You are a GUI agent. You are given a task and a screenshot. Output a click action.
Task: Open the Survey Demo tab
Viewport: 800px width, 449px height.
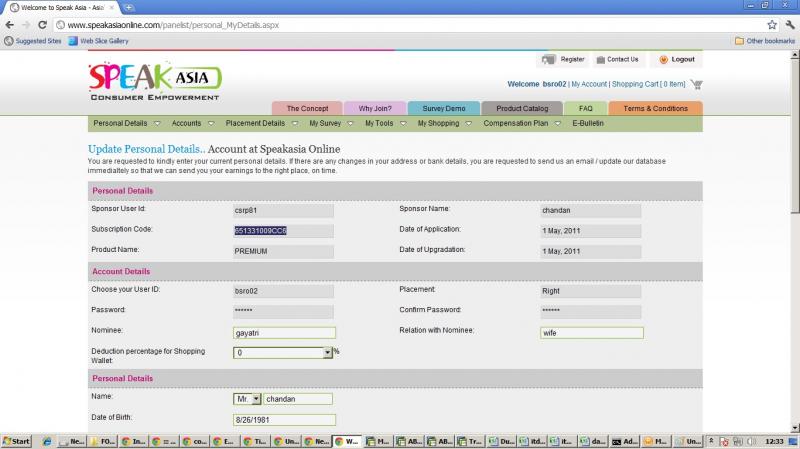(x=444, y=108)
